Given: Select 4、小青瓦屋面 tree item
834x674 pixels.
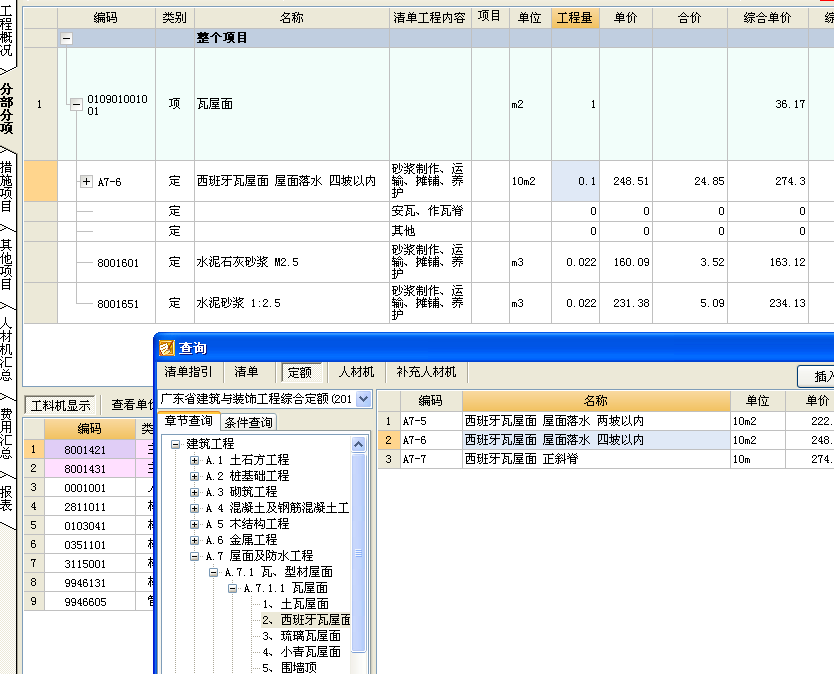Looking at the screenshot, I should coord(301,652).
